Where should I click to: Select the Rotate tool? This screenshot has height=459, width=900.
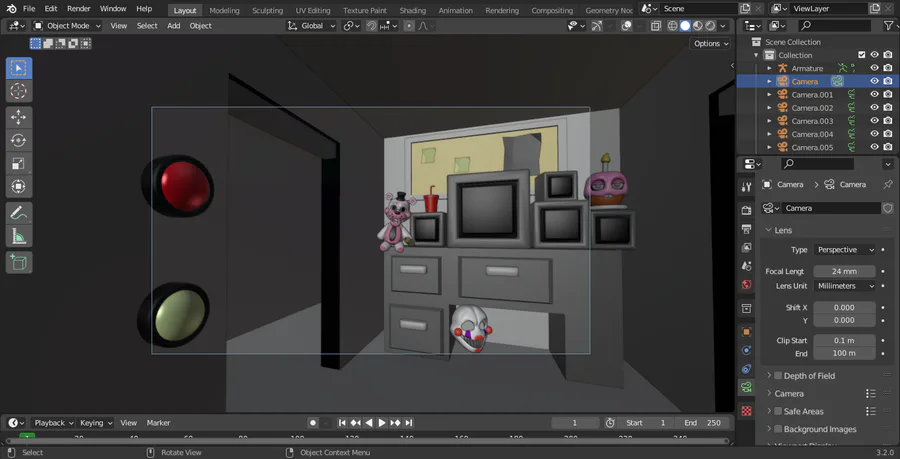coord(19,141)
